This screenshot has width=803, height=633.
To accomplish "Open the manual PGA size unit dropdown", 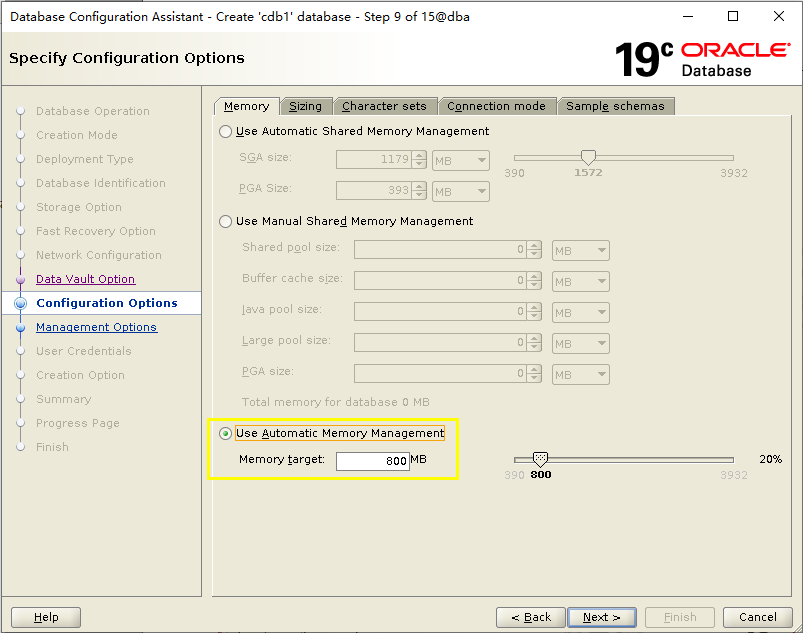I will [x=581, y=374].
